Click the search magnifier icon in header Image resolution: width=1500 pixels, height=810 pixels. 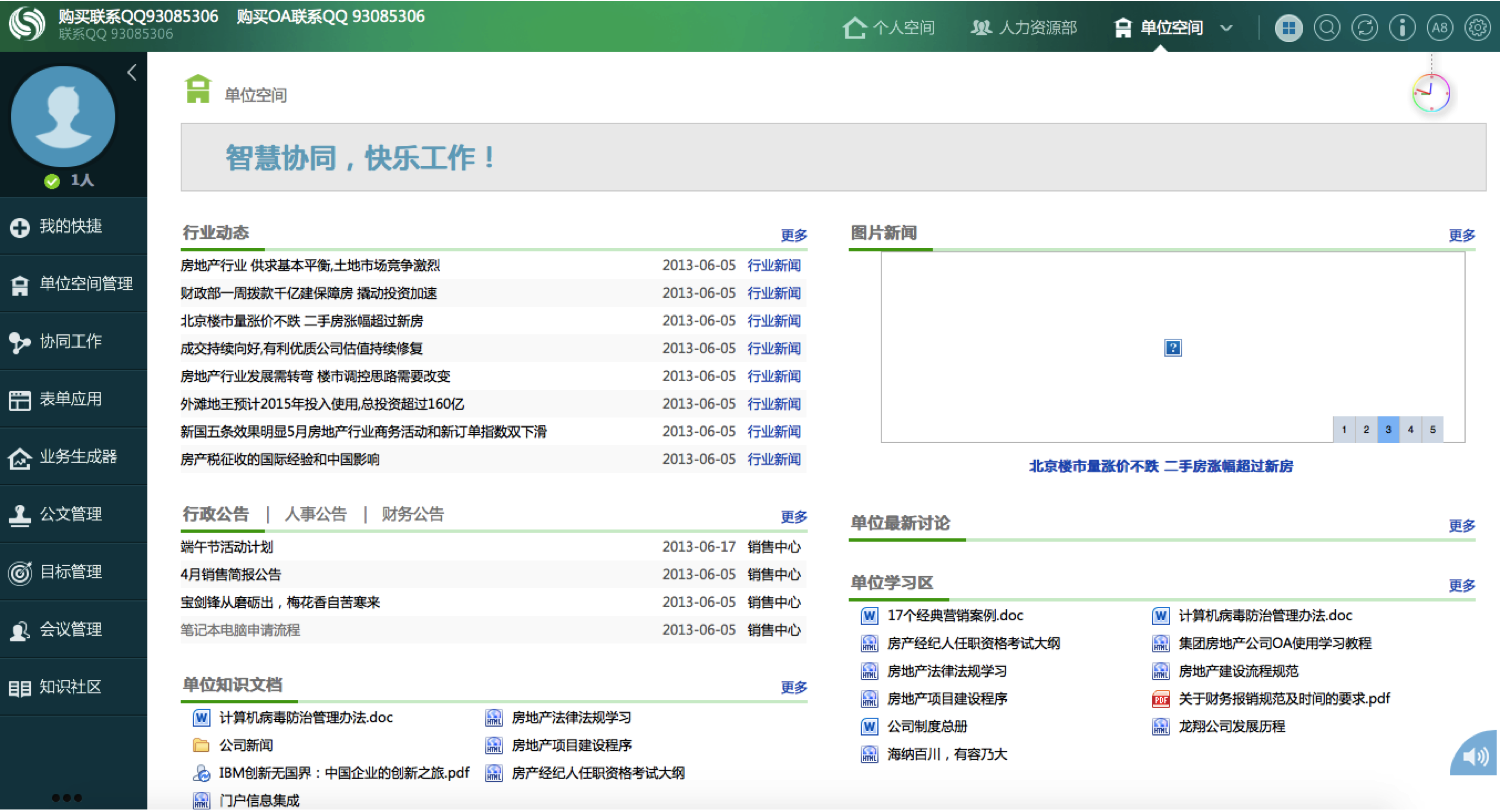tap(1327, 28)
